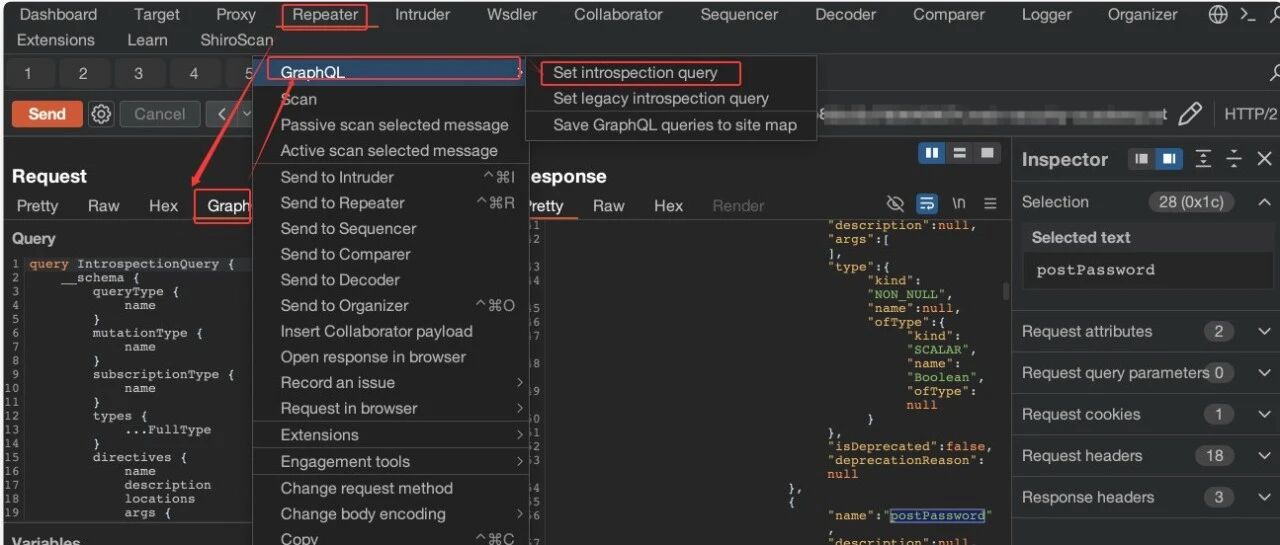Select Insert Collaborator payload
The width and height of the screenshot is (1280, 545).
390,331
